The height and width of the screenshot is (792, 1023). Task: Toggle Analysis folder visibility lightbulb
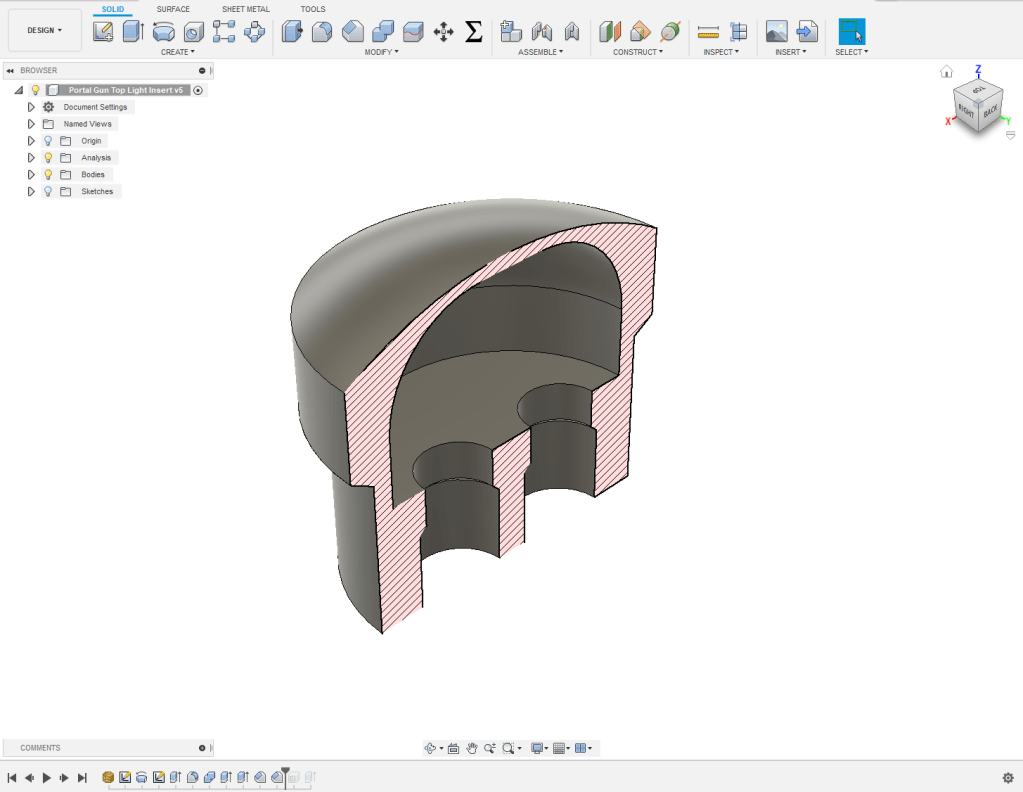pyautogui.click(x=48, y=158)
